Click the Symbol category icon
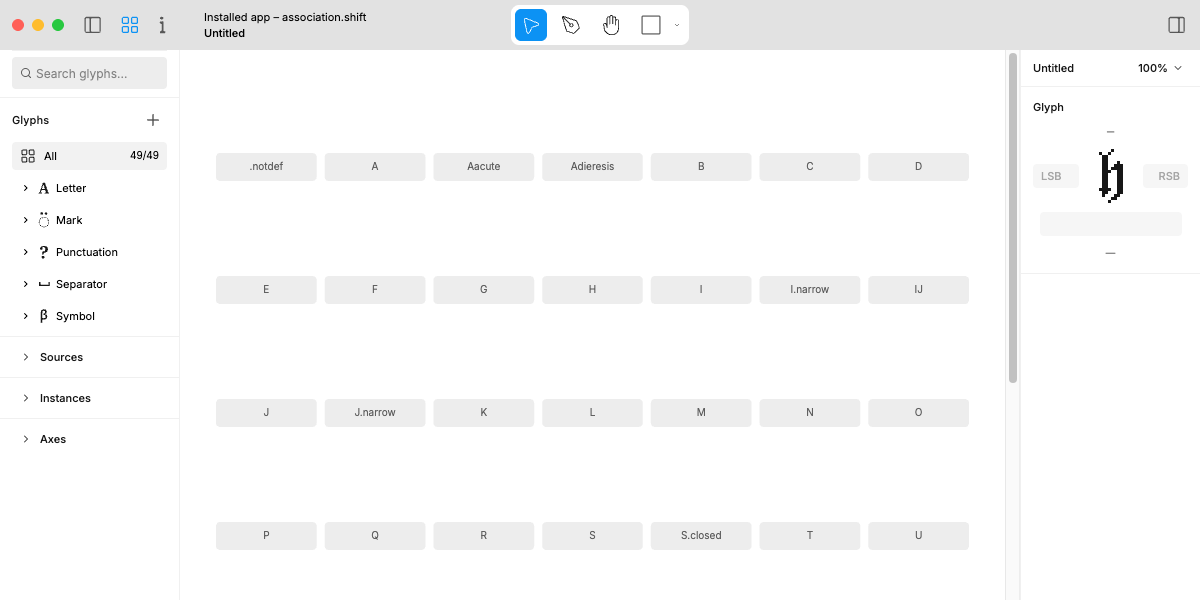1200x600 pixels. pyautogui.click(x=44, y=316)
